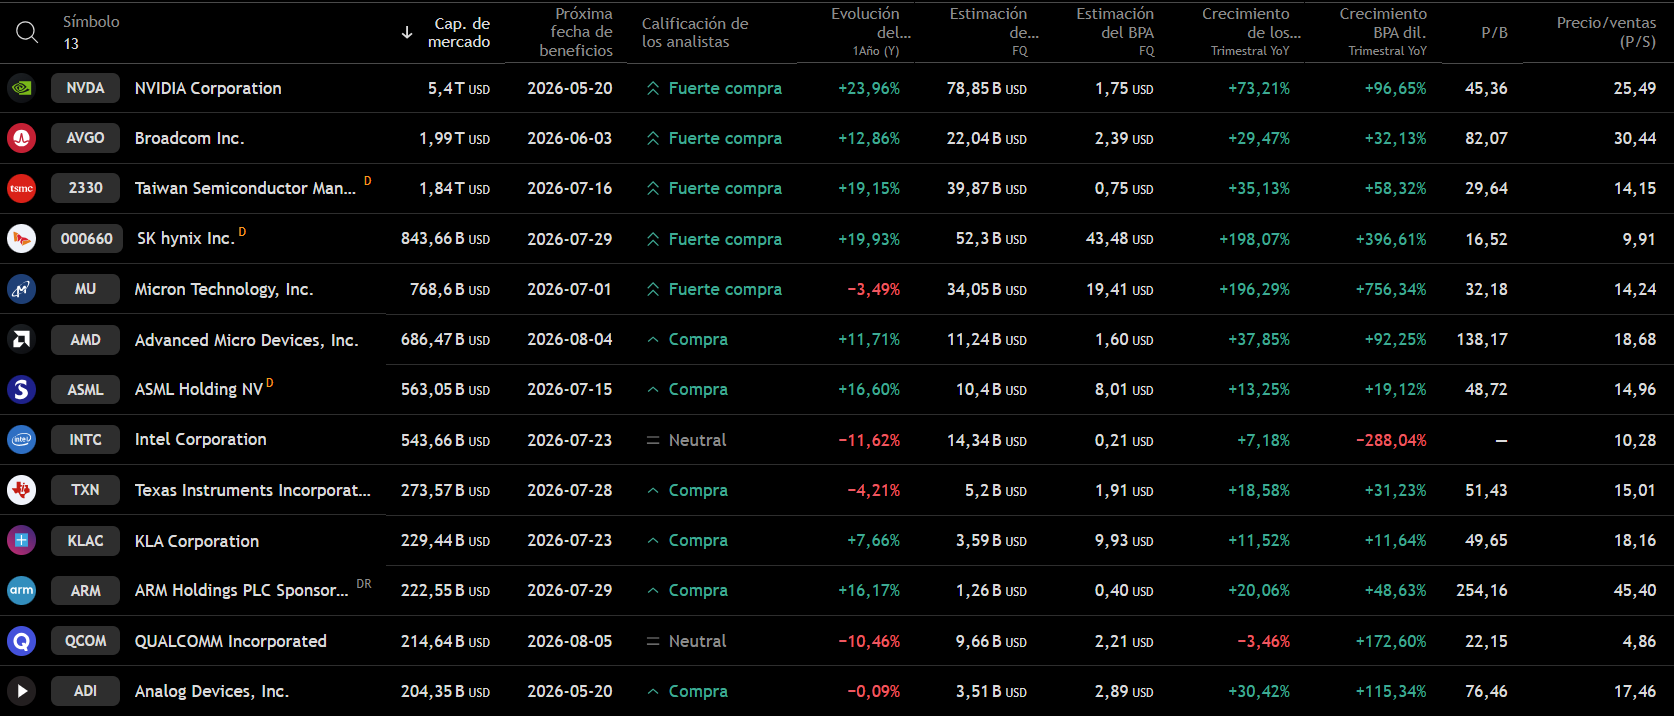
Task: Click TSMC's 'Fuerte compra' analyst rating
Action: 725,188
